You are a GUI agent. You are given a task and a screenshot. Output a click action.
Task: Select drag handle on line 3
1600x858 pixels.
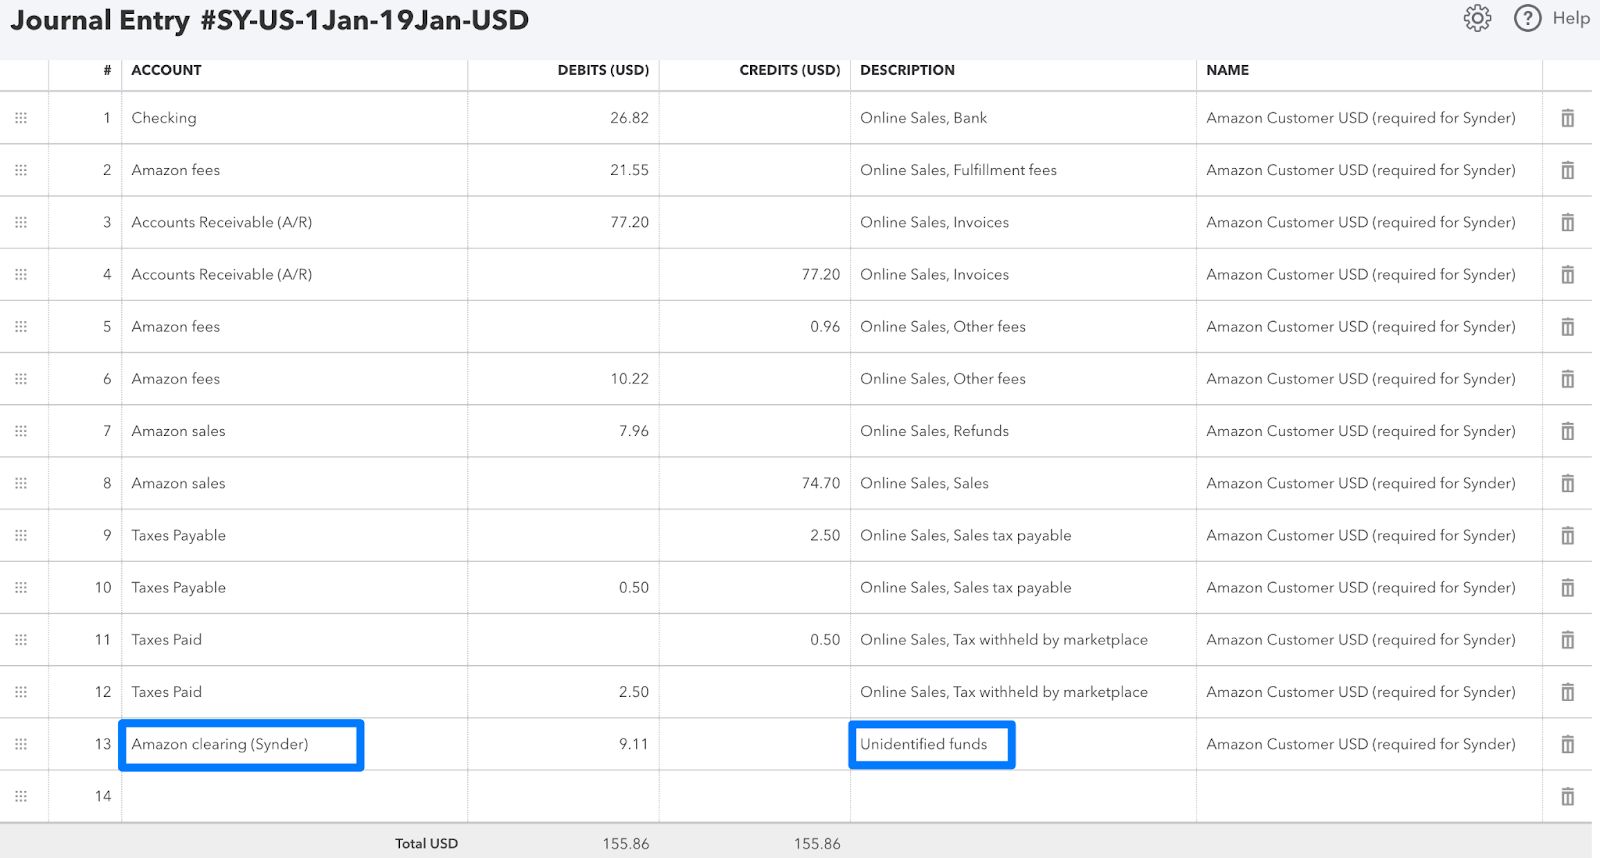pos(21,222)
